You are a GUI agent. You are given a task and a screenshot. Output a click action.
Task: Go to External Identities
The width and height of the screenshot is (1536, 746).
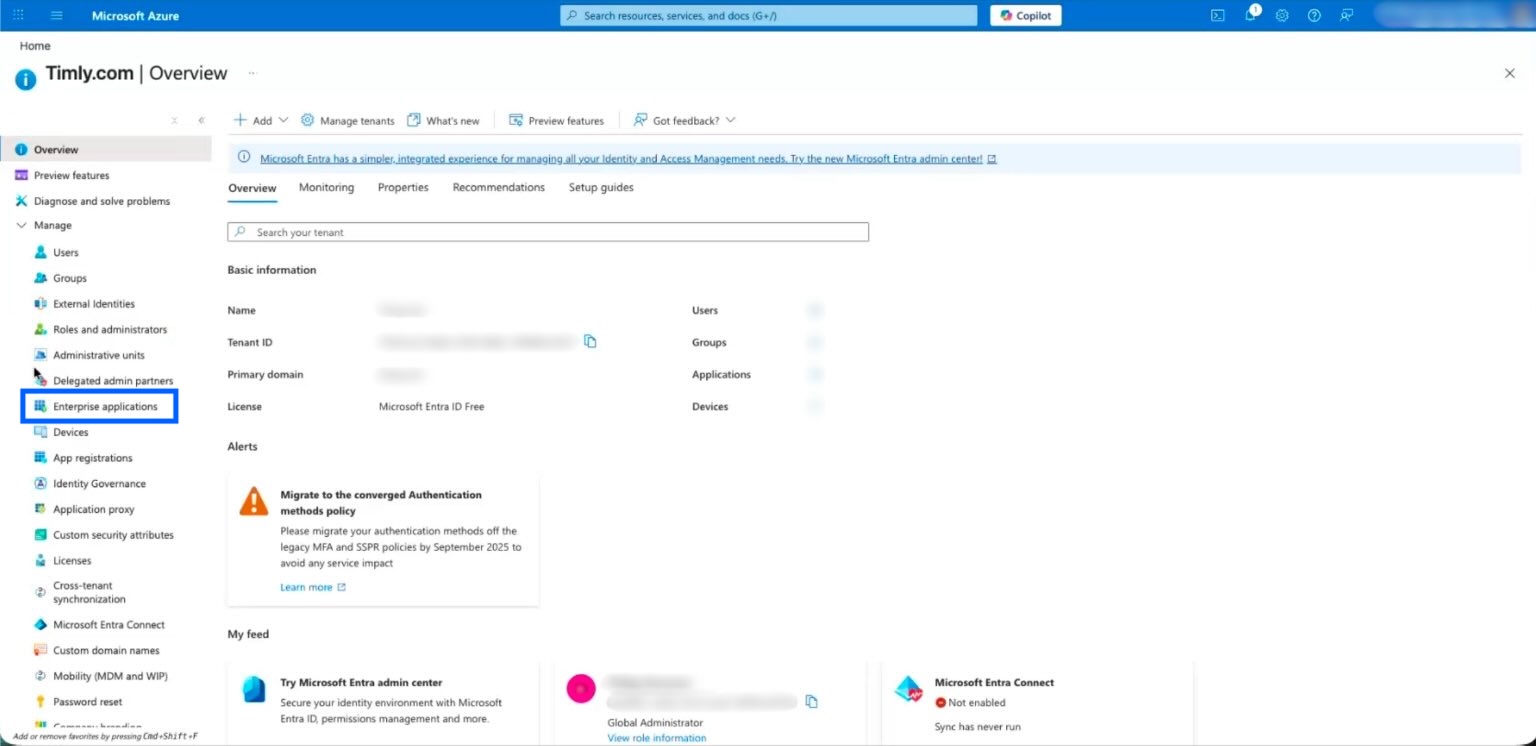coord(94,304)
